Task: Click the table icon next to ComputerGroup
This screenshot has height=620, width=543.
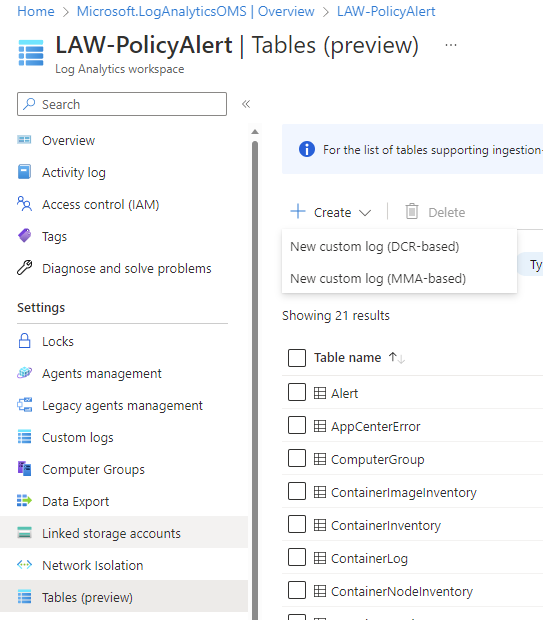Action: [x=320, y=459]
